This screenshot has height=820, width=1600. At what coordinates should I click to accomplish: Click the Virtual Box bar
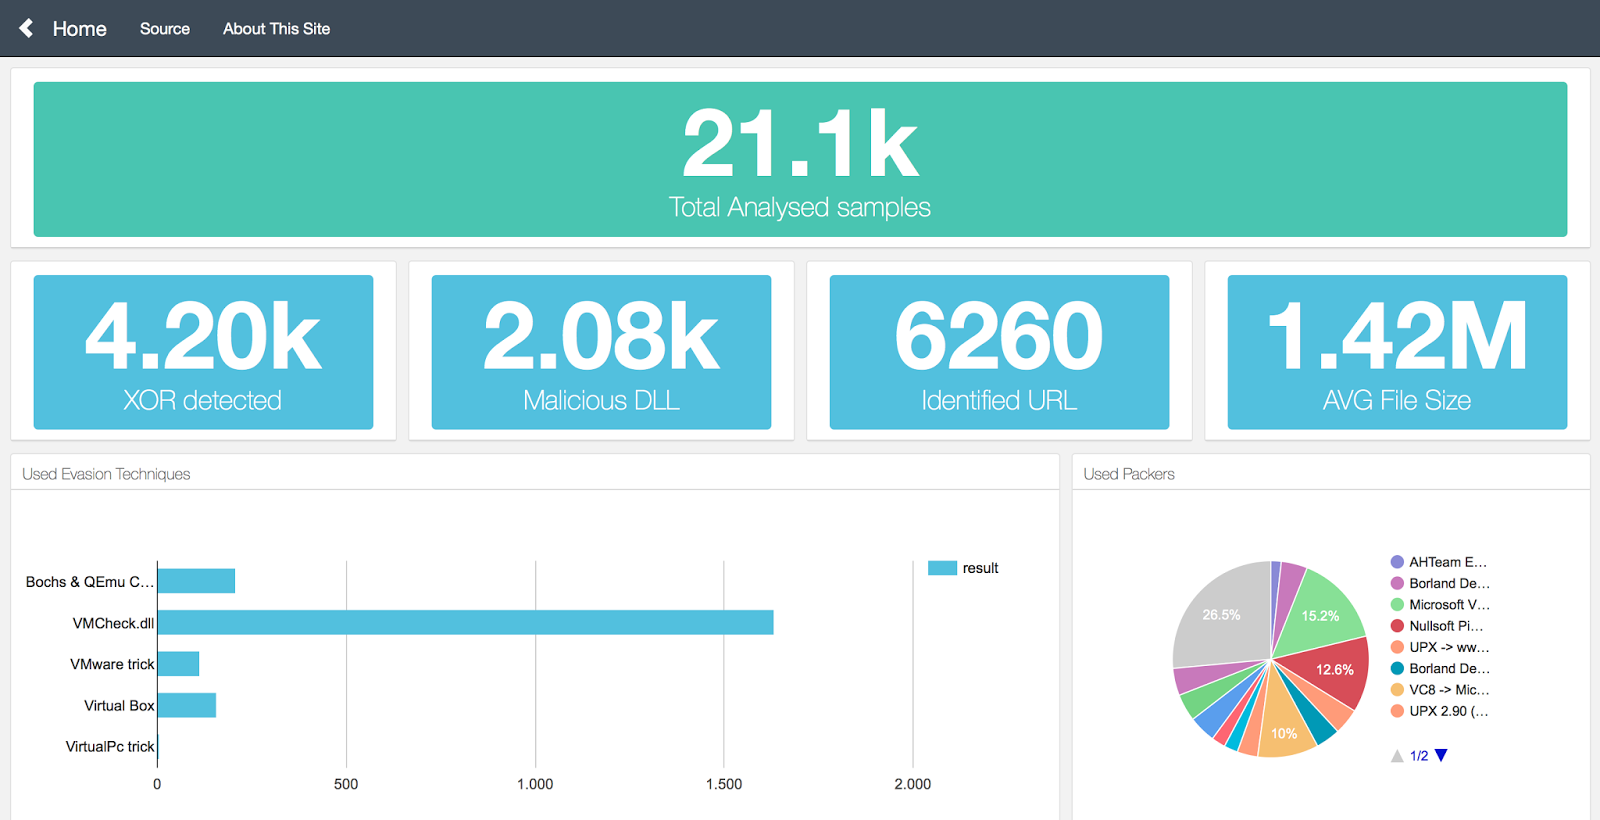[187, 705]
